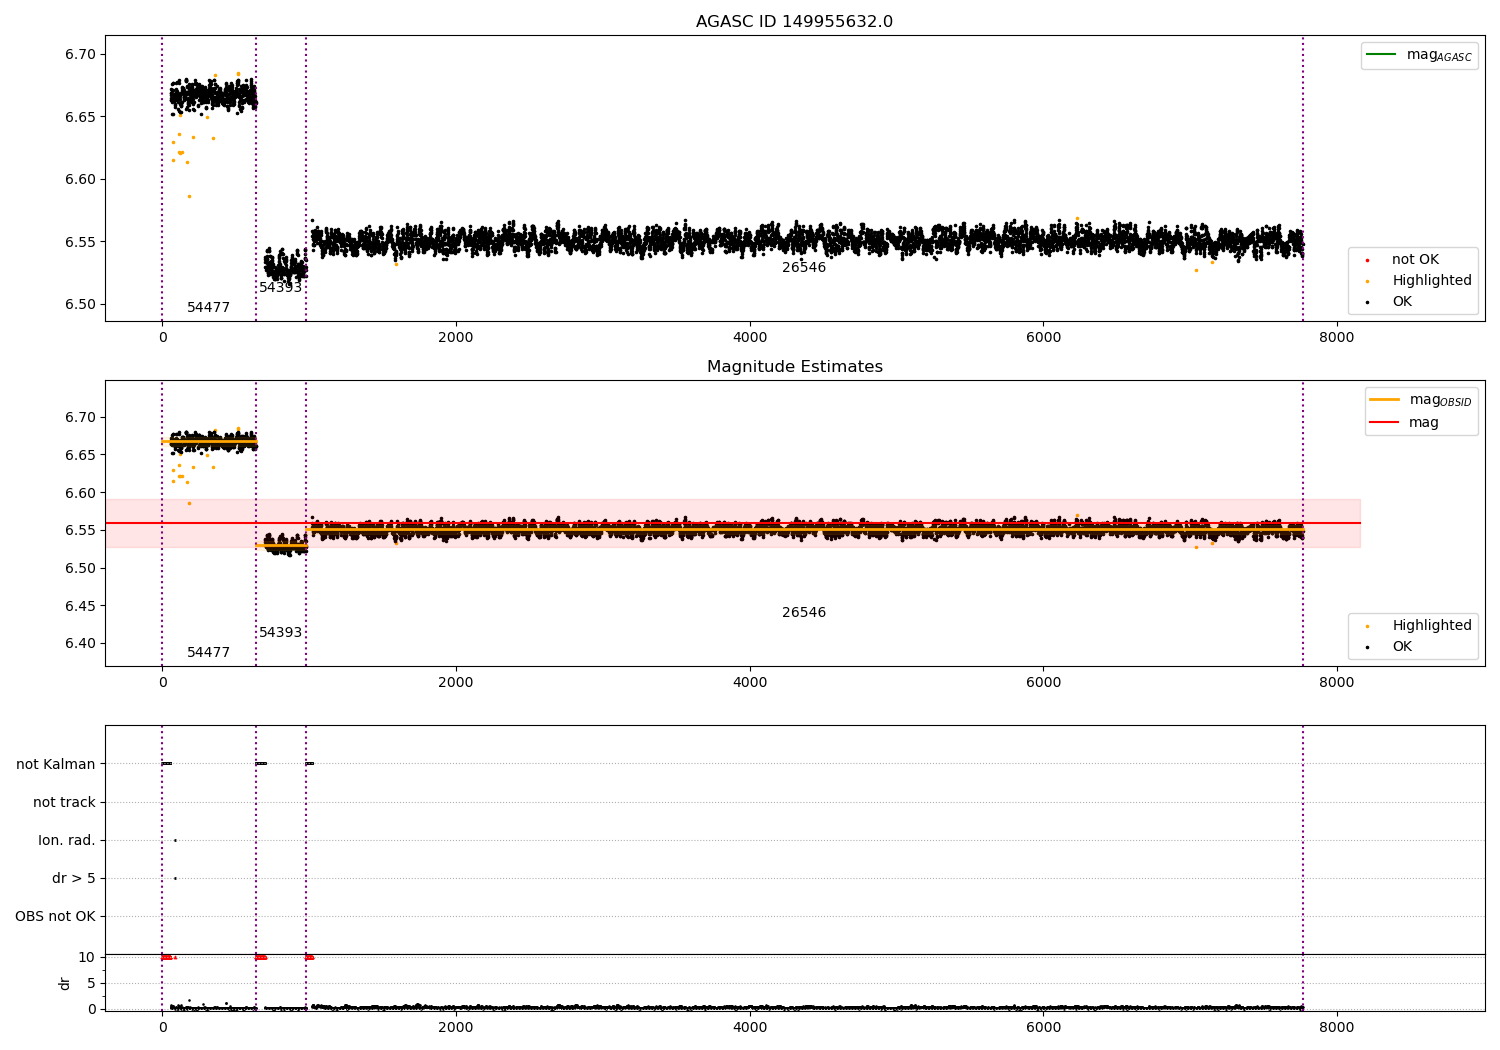Click the OBSID label 26546 in the top plot

pos(804,267)
